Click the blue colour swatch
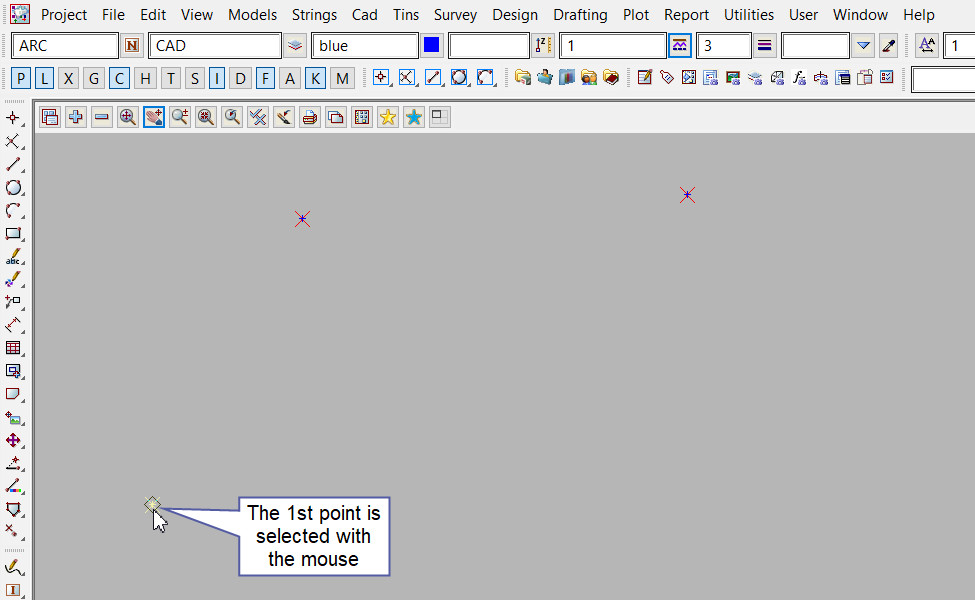The height and width of the screenshot is (600, 975). pyautogui.click(x=432, y=46)
